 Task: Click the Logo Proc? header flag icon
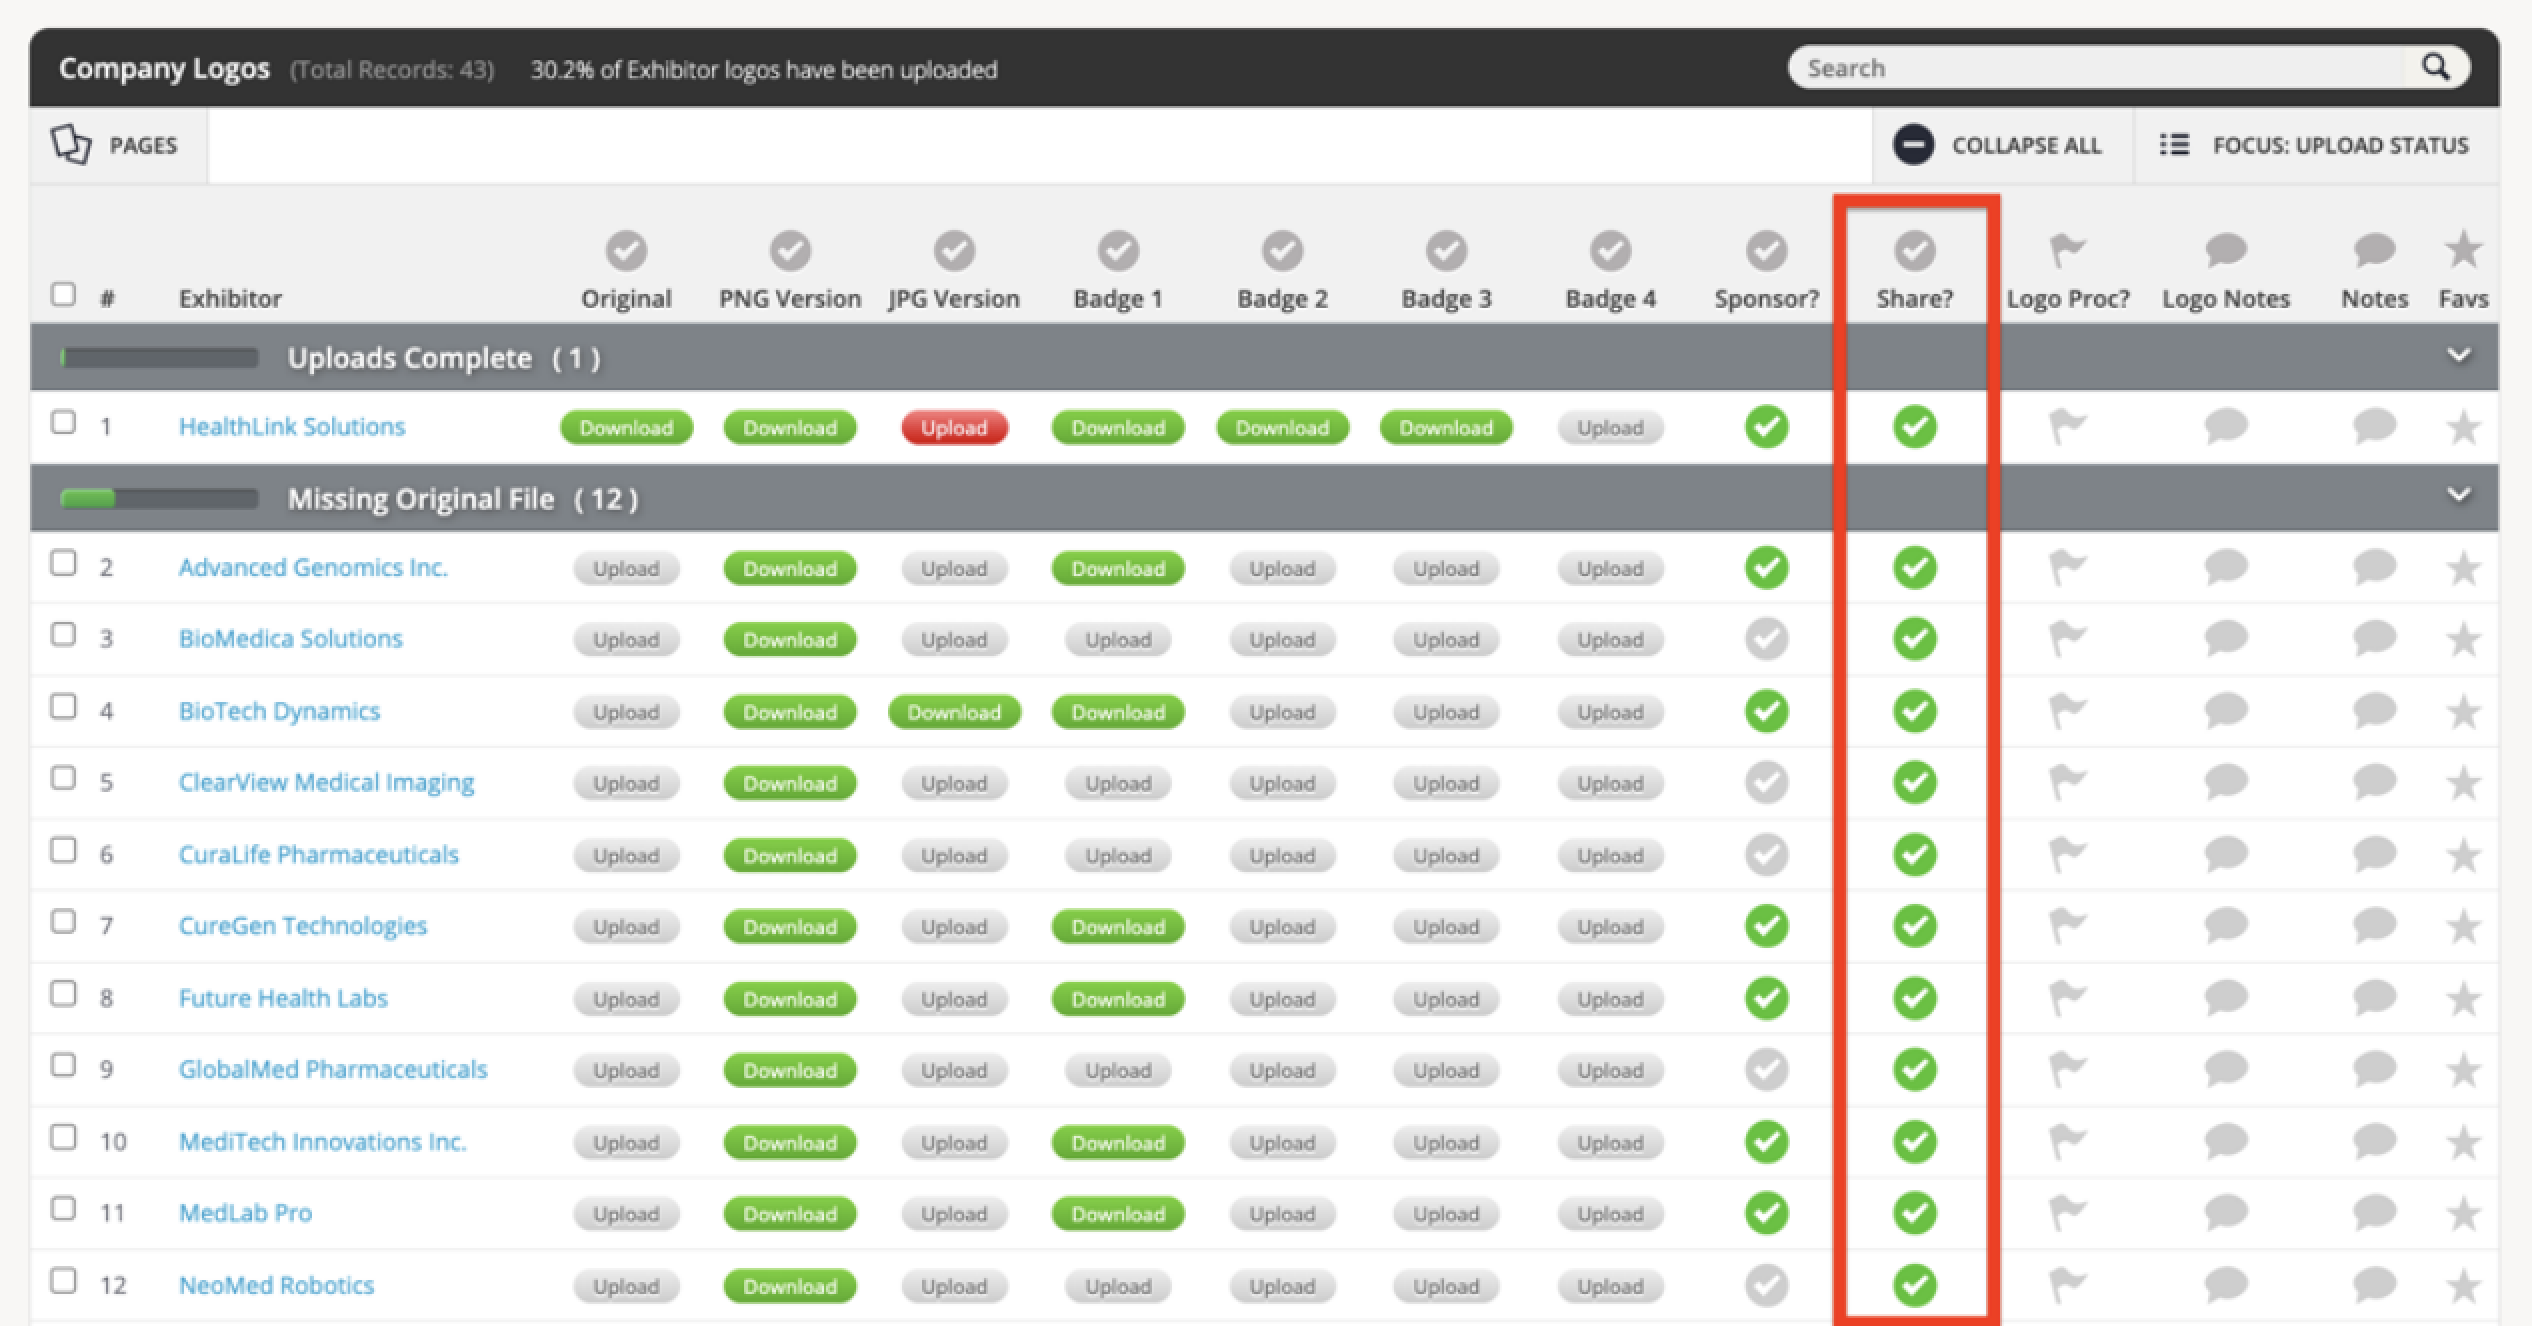click(2067, 250)
